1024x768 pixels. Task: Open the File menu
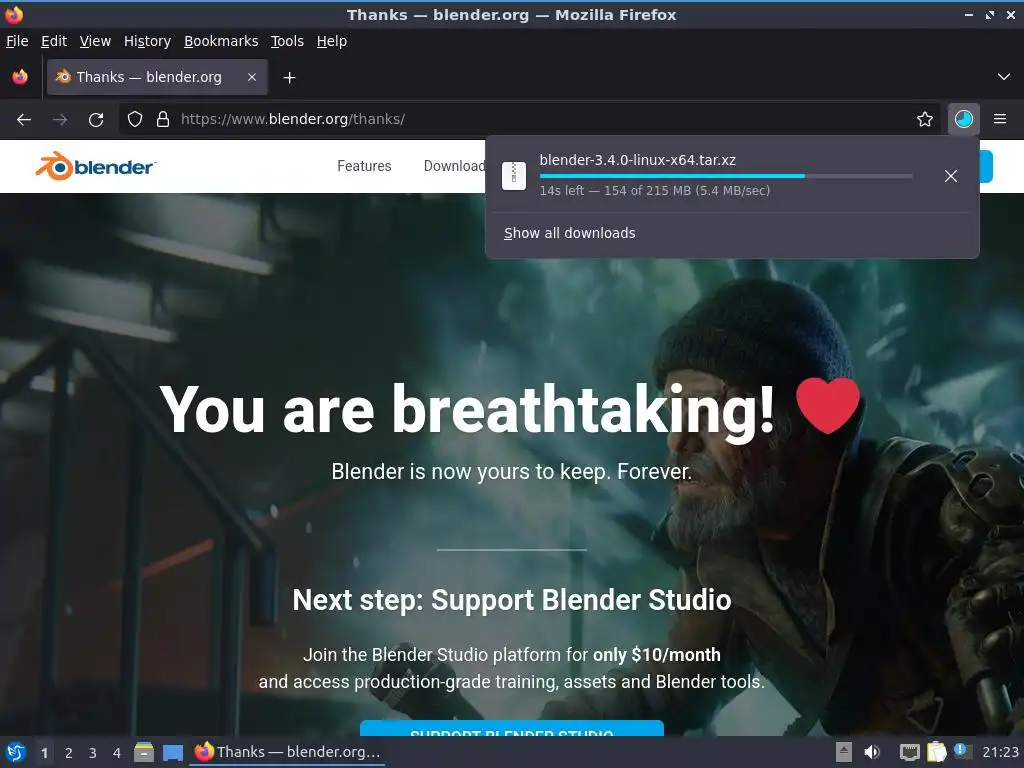point(17,41)
